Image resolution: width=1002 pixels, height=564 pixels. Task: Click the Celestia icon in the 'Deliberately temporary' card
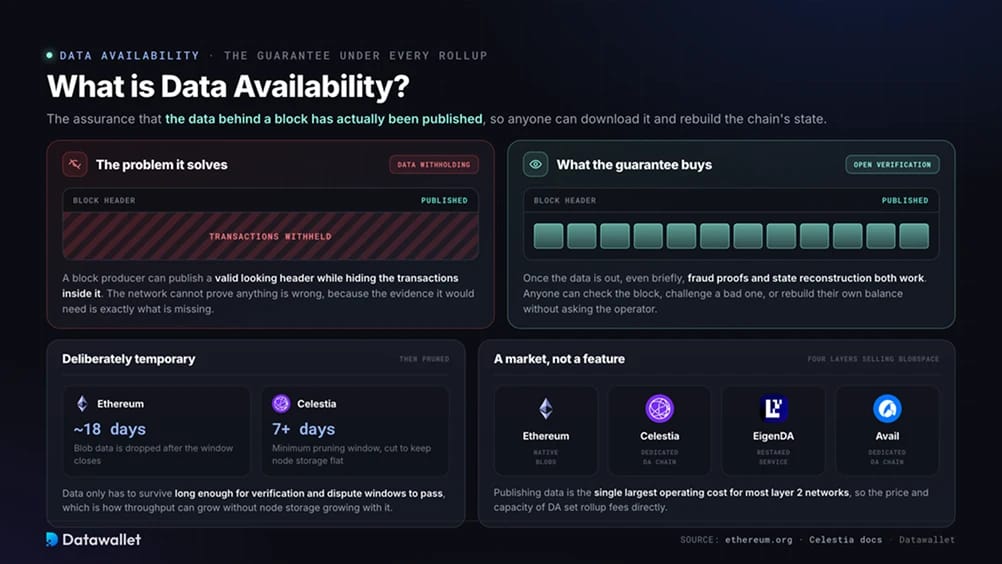281,404
